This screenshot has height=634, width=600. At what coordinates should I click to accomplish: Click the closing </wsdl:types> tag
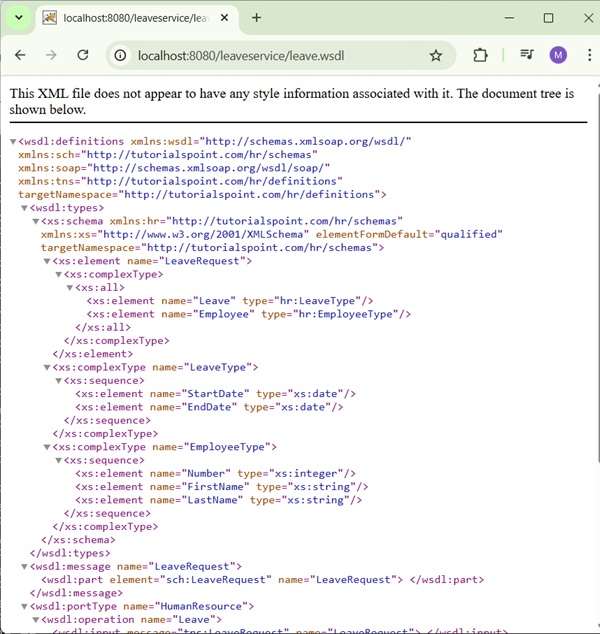click(70, 553)
